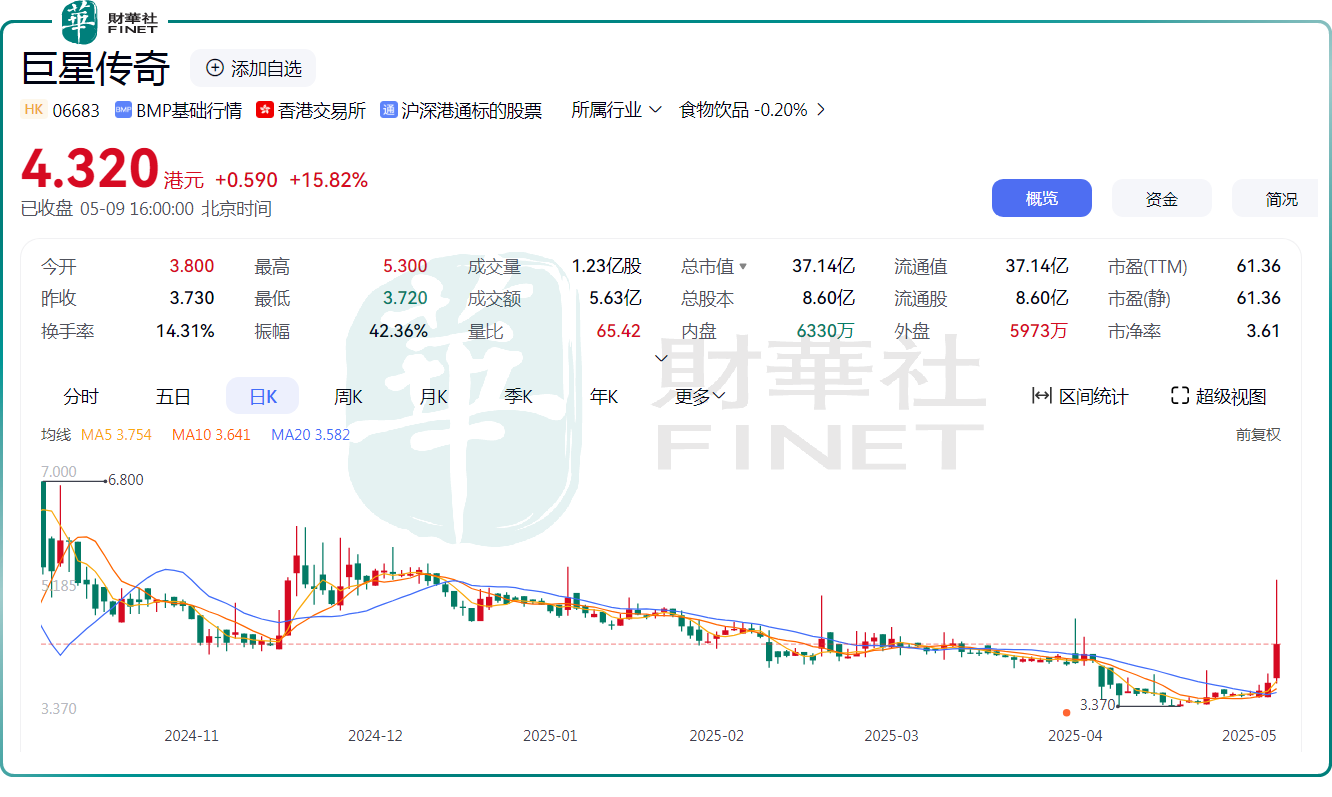Click the 香港交易所 red flag icon
The width and height of the screenshot is (1332, 797).
[265, 110]
